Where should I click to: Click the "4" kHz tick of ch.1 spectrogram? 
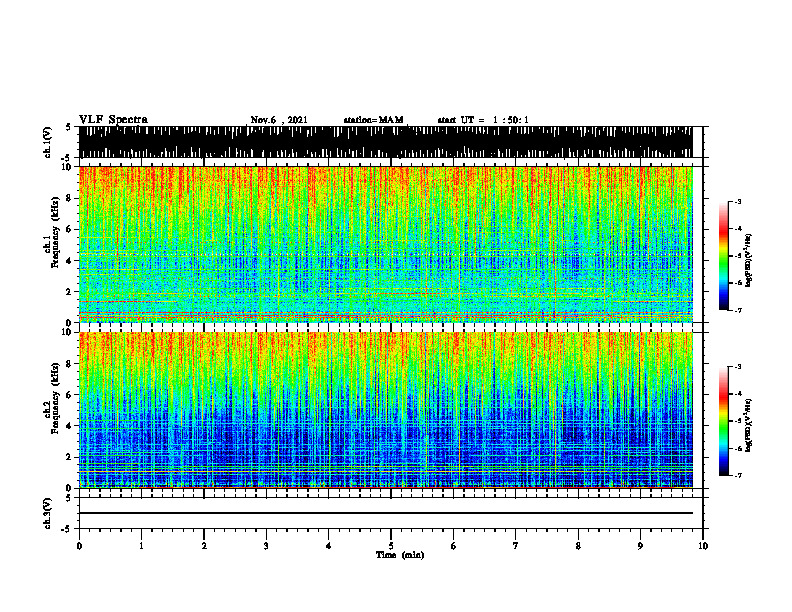click(x=69, y=261)
